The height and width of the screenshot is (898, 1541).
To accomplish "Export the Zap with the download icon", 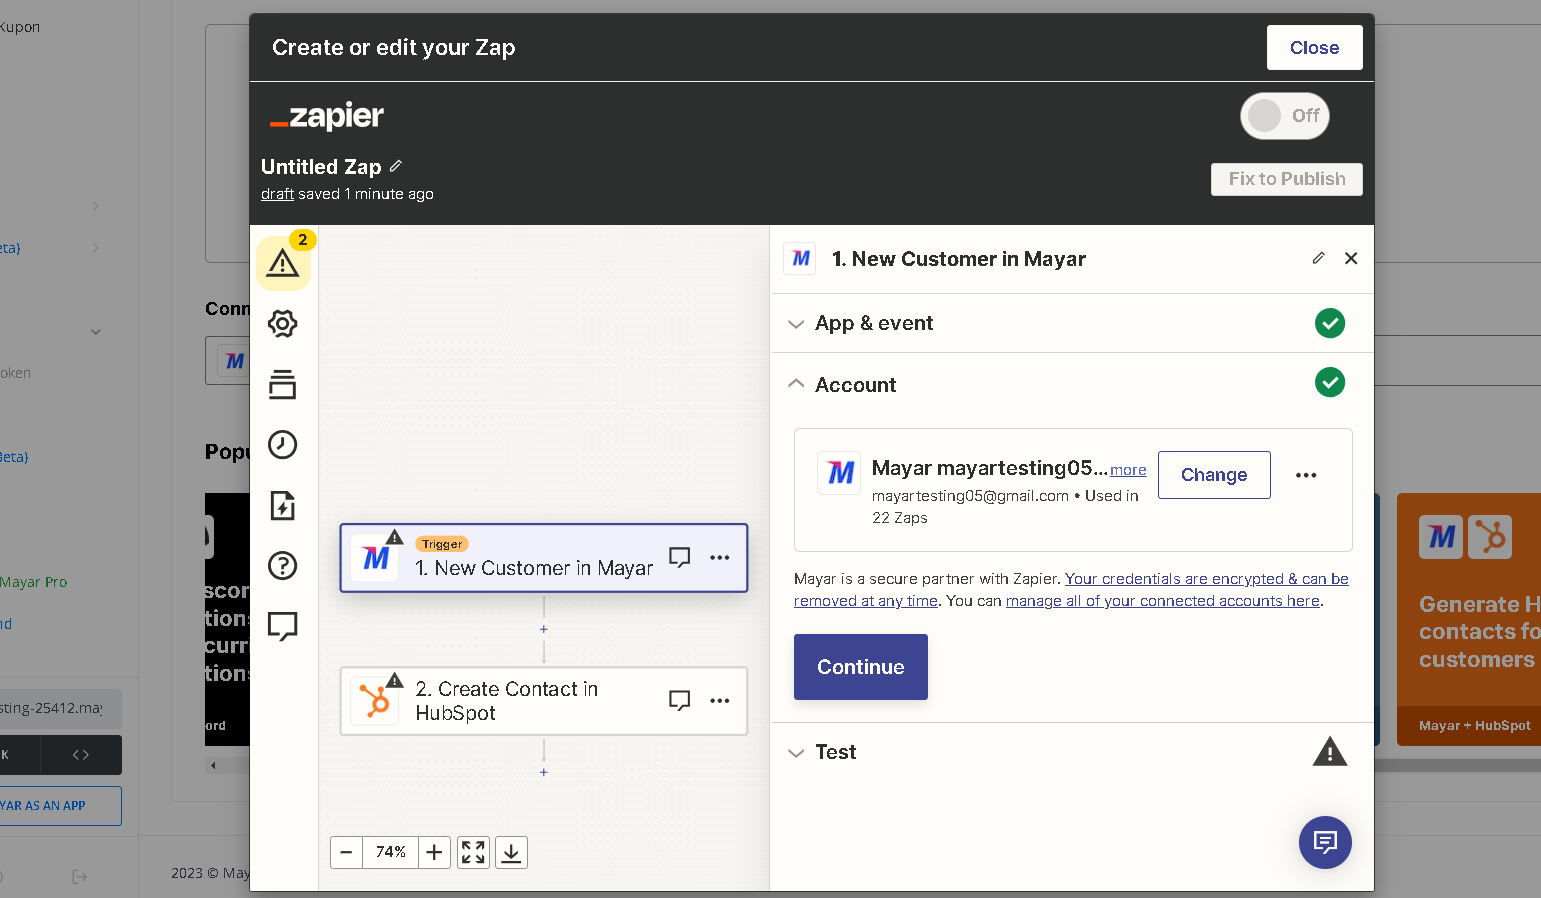I will click(x=511, y=852).
